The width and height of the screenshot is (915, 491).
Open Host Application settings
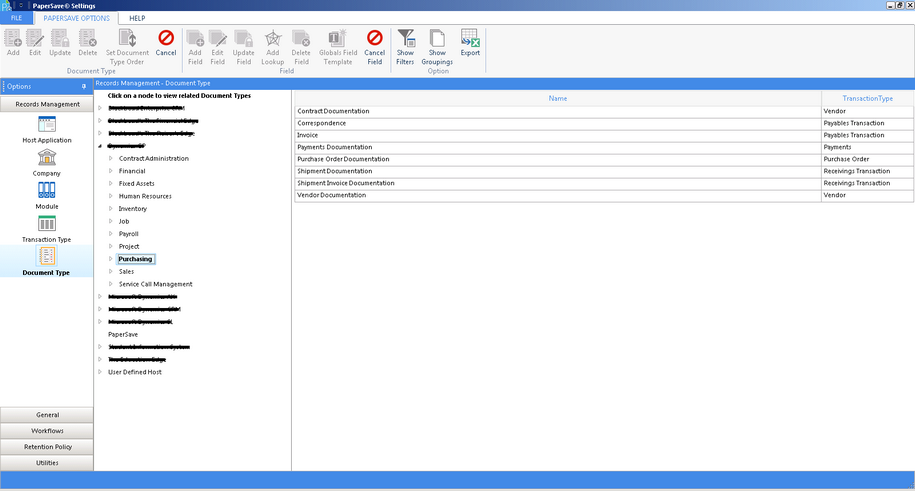click(47, 130)
